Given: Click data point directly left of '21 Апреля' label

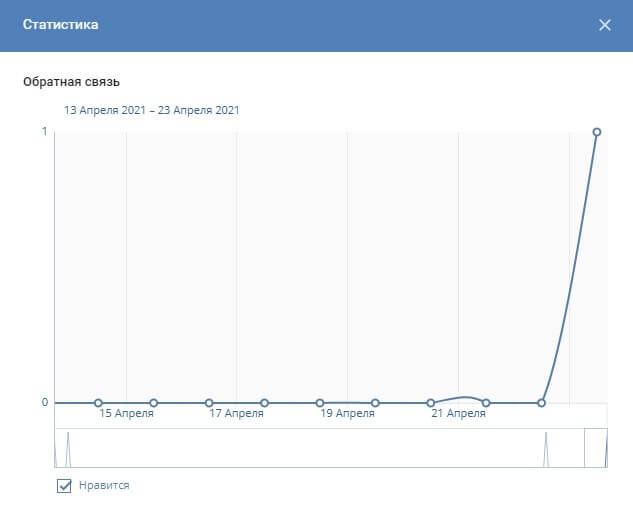Looking at the screenshot, I should point(430,403).
